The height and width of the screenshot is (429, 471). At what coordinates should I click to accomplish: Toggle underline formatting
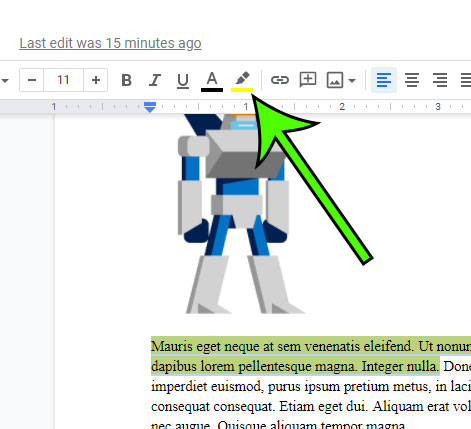coord(183,80)
